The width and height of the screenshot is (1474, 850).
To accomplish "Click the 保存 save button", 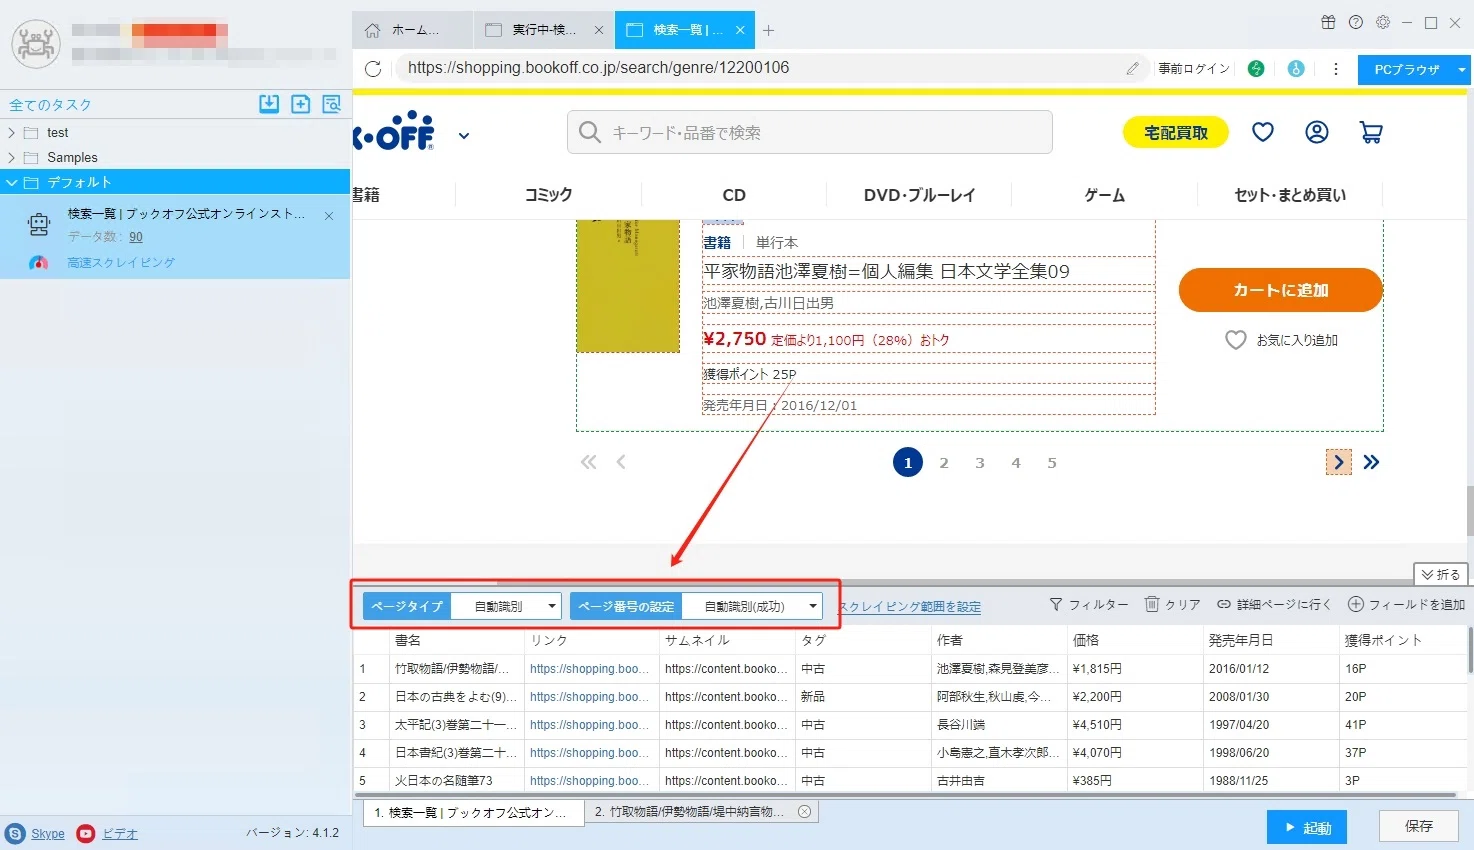I will (x=1419, y=826).
